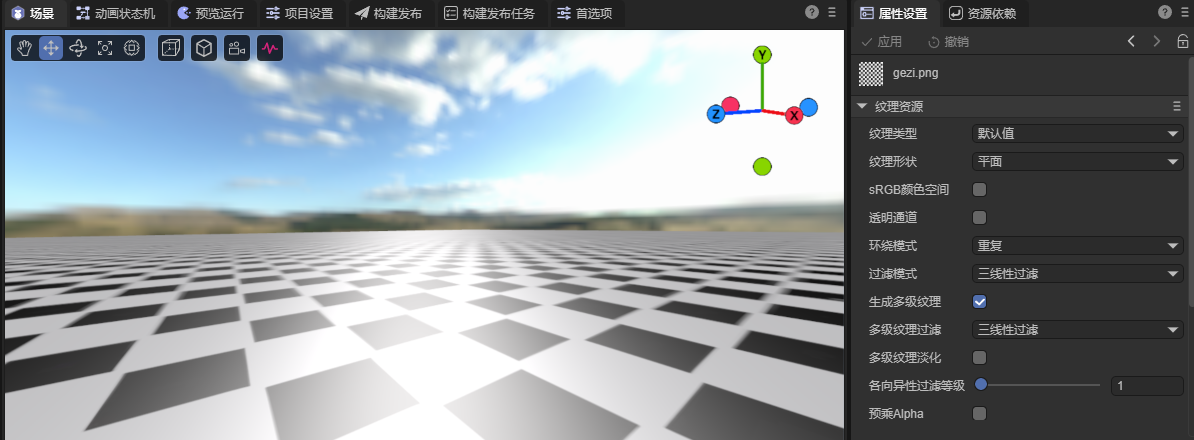Select the hand pan tool
Screen dimensions: 1194x440
point(24,48)
